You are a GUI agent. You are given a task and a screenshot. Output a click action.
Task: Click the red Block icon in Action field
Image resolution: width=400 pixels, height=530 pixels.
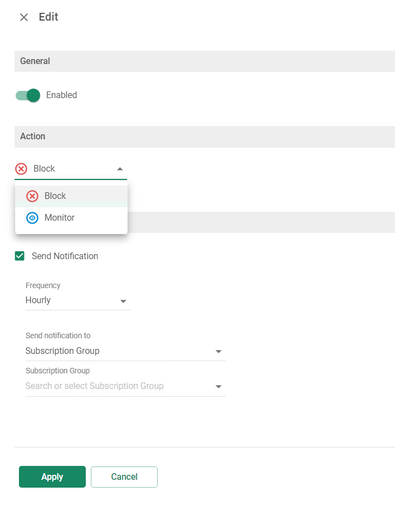click(21, 168)
